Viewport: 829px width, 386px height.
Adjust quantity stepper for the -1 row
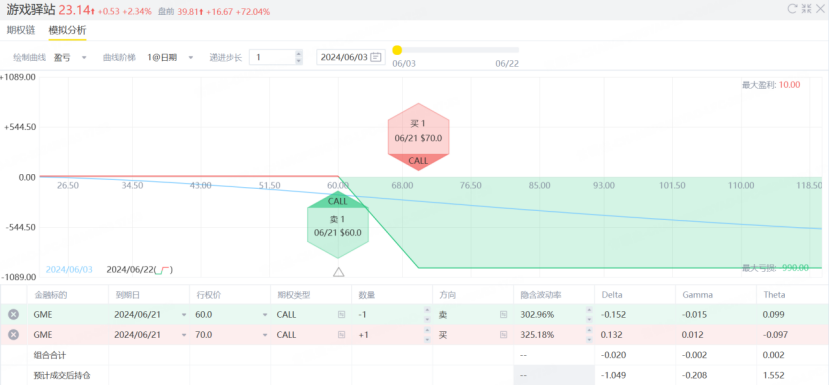click(427, 315)
